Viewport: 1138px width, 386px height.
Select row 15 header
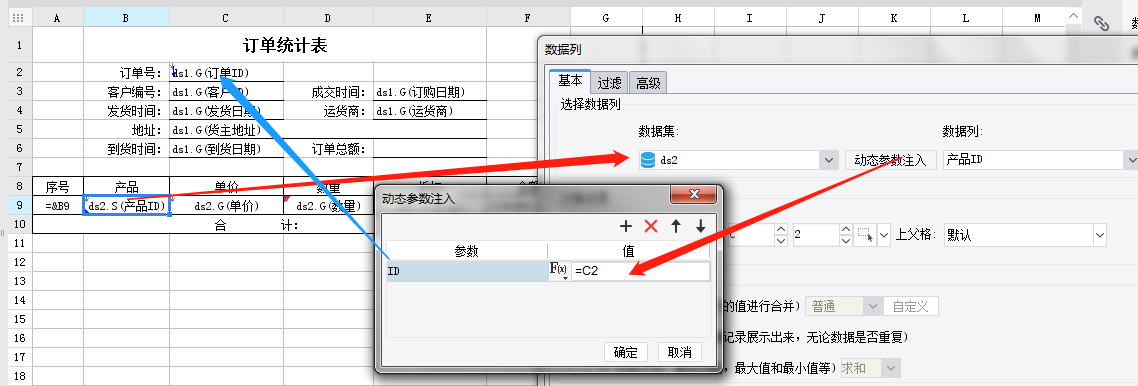click(20, 319)
